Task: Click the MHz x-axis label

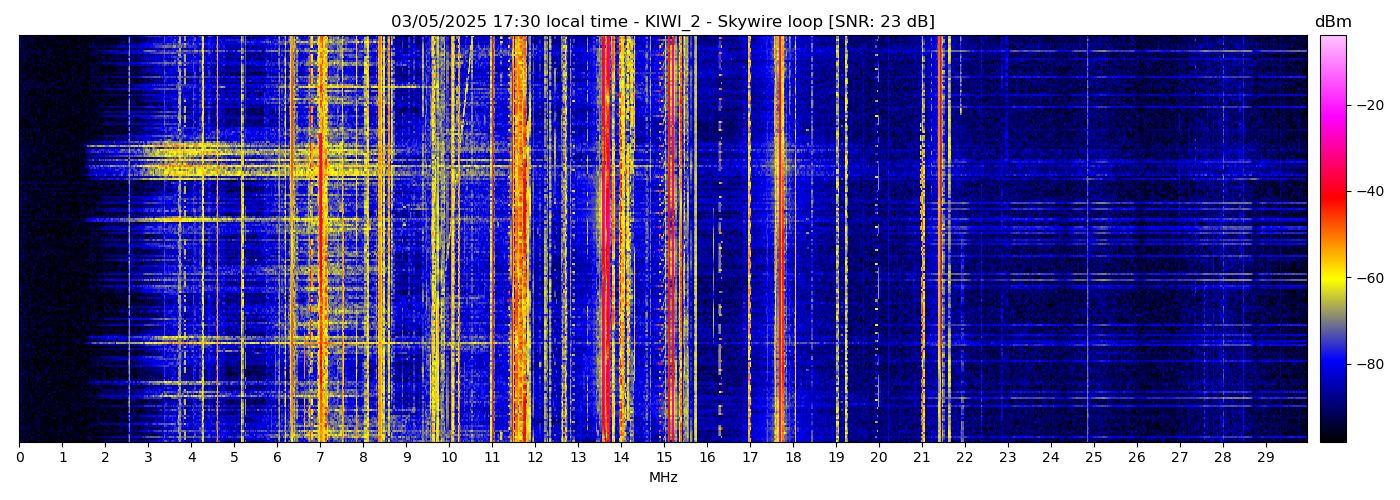Action: (x=663, y=478)
